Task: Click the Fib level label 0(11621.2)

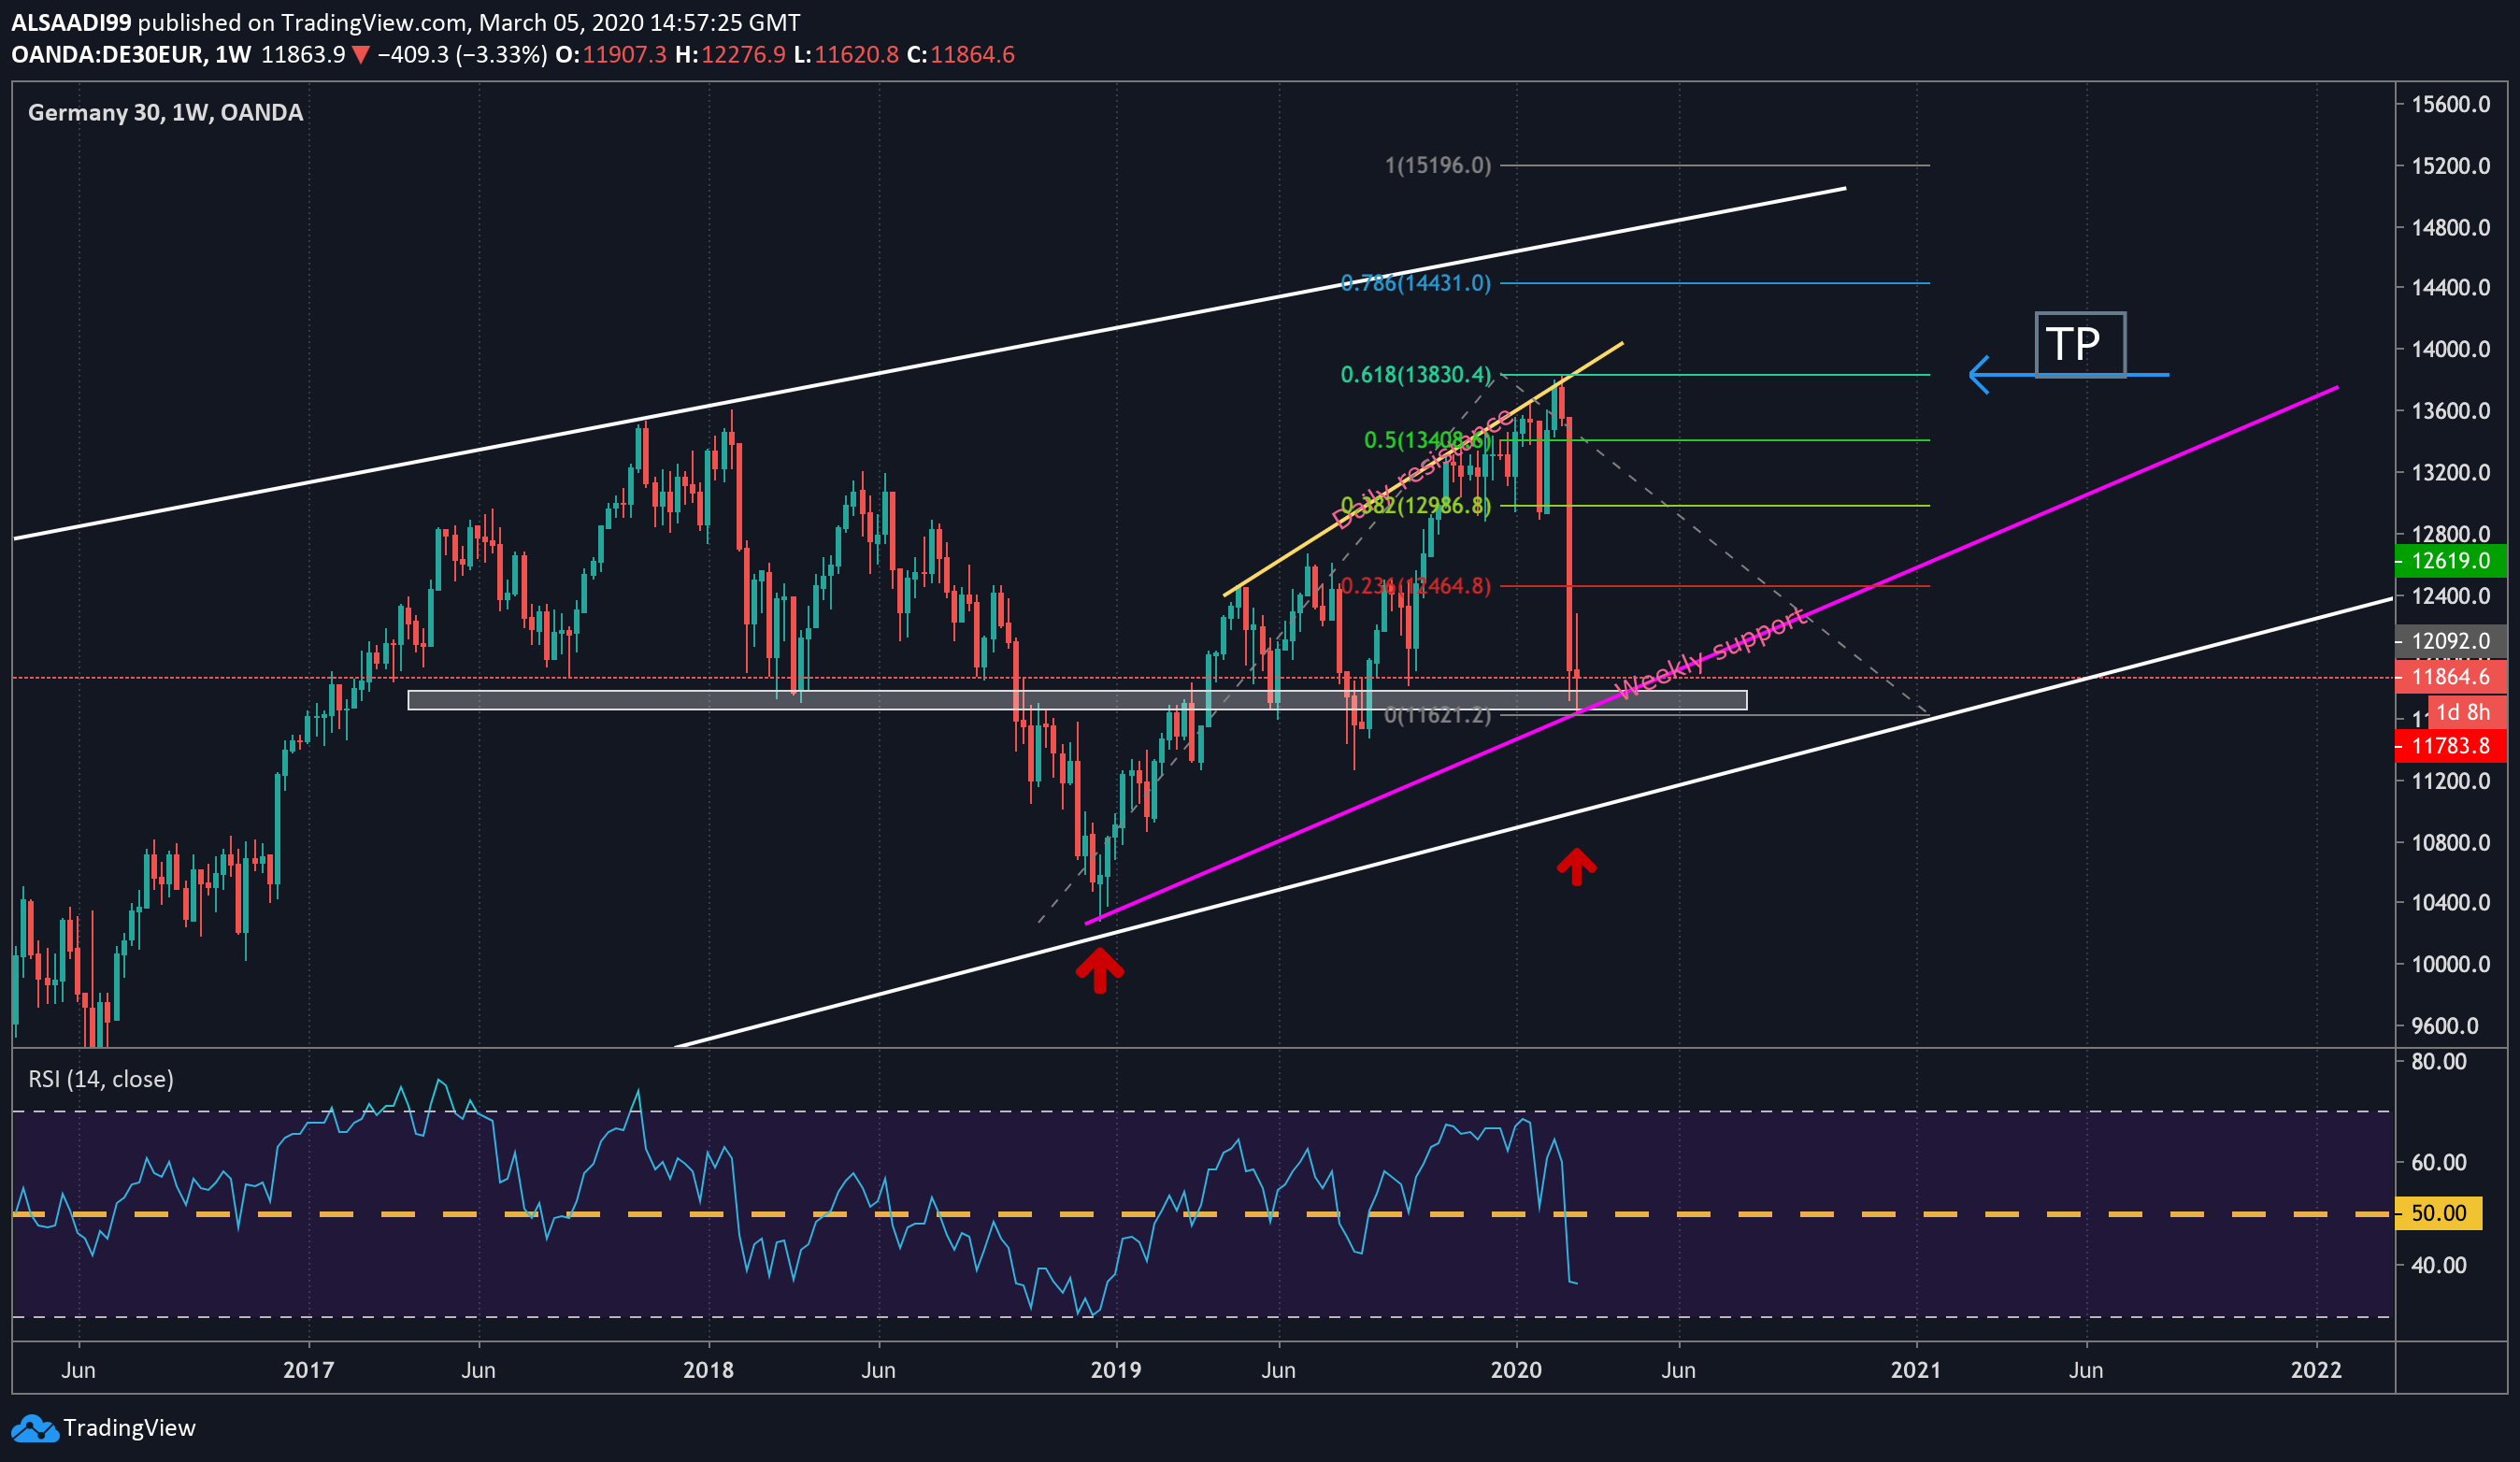Action: (1437, 715)
